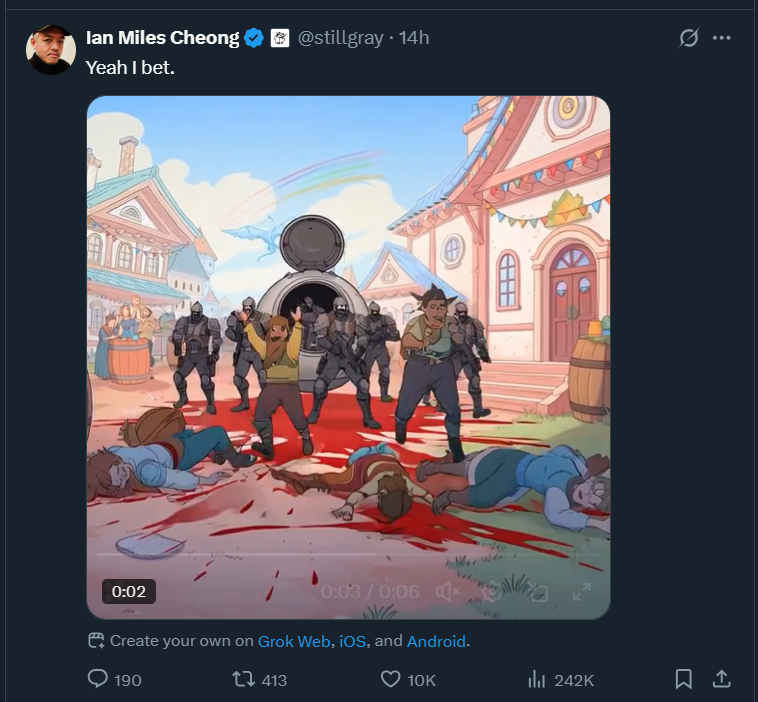The width and height of the screenshot is (758, 702).
Task: Click the blue verified checkmark badge
Action: click(x=254, y=38)
